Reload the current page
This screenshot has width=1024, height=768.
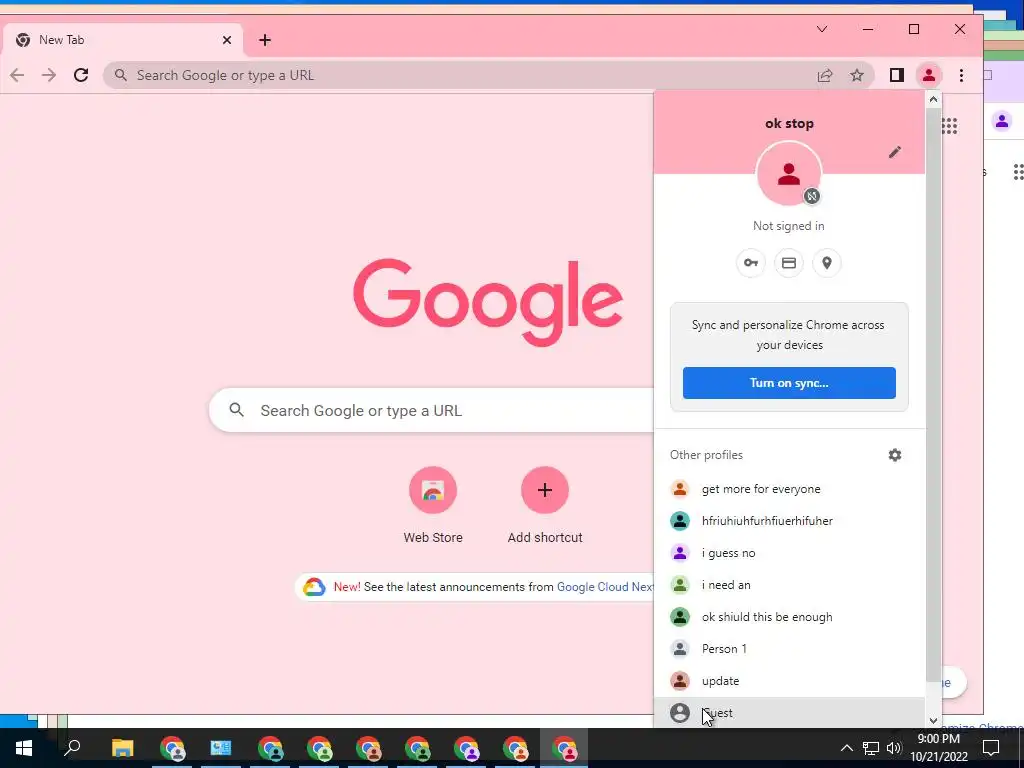(x=81, y=75)
